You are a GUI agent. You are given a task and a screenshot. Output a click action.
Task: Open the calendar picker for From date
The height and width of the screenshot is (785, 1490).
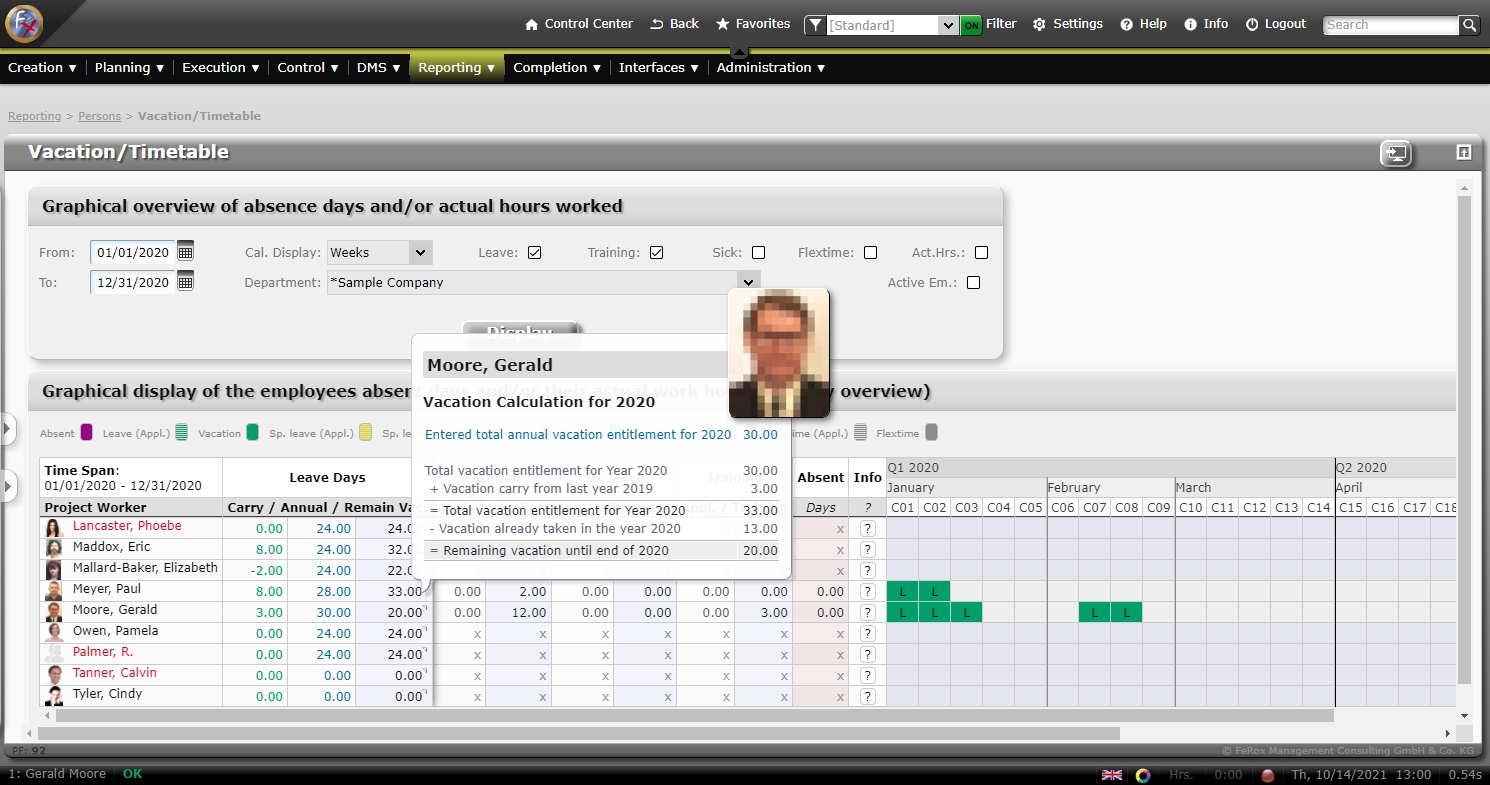click(185, 252)
